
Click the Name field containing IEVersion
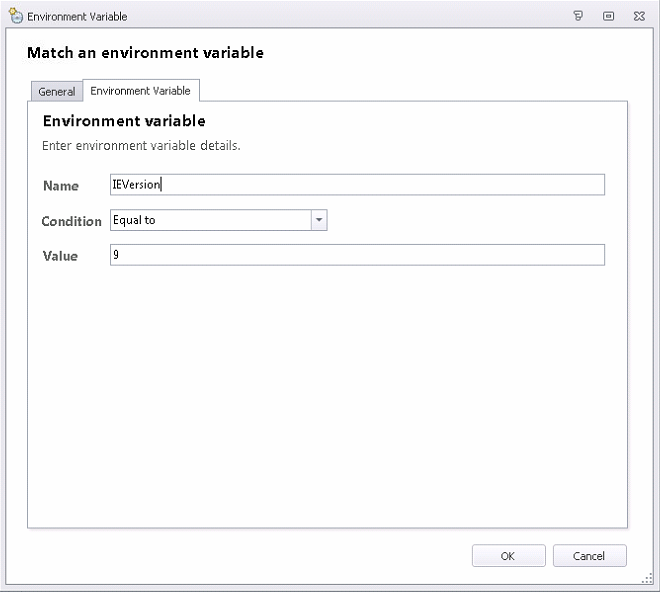coord(357,185)
